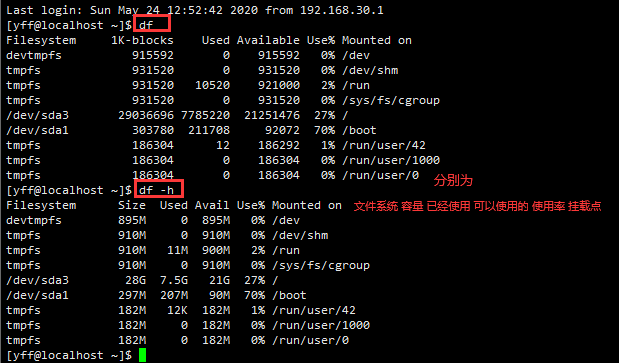Click "Mounted on" header beside the Available column

point(377,40)
